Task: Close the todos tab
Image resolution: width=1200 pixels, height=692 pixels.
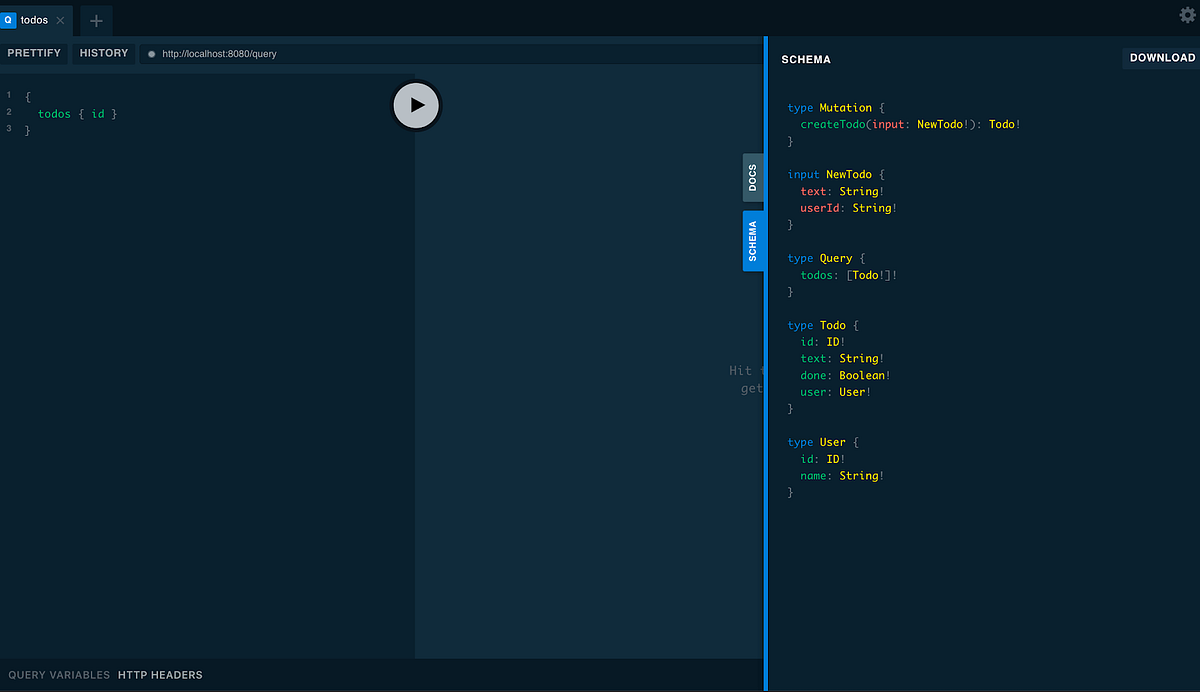Action: (x=59, y=19)
